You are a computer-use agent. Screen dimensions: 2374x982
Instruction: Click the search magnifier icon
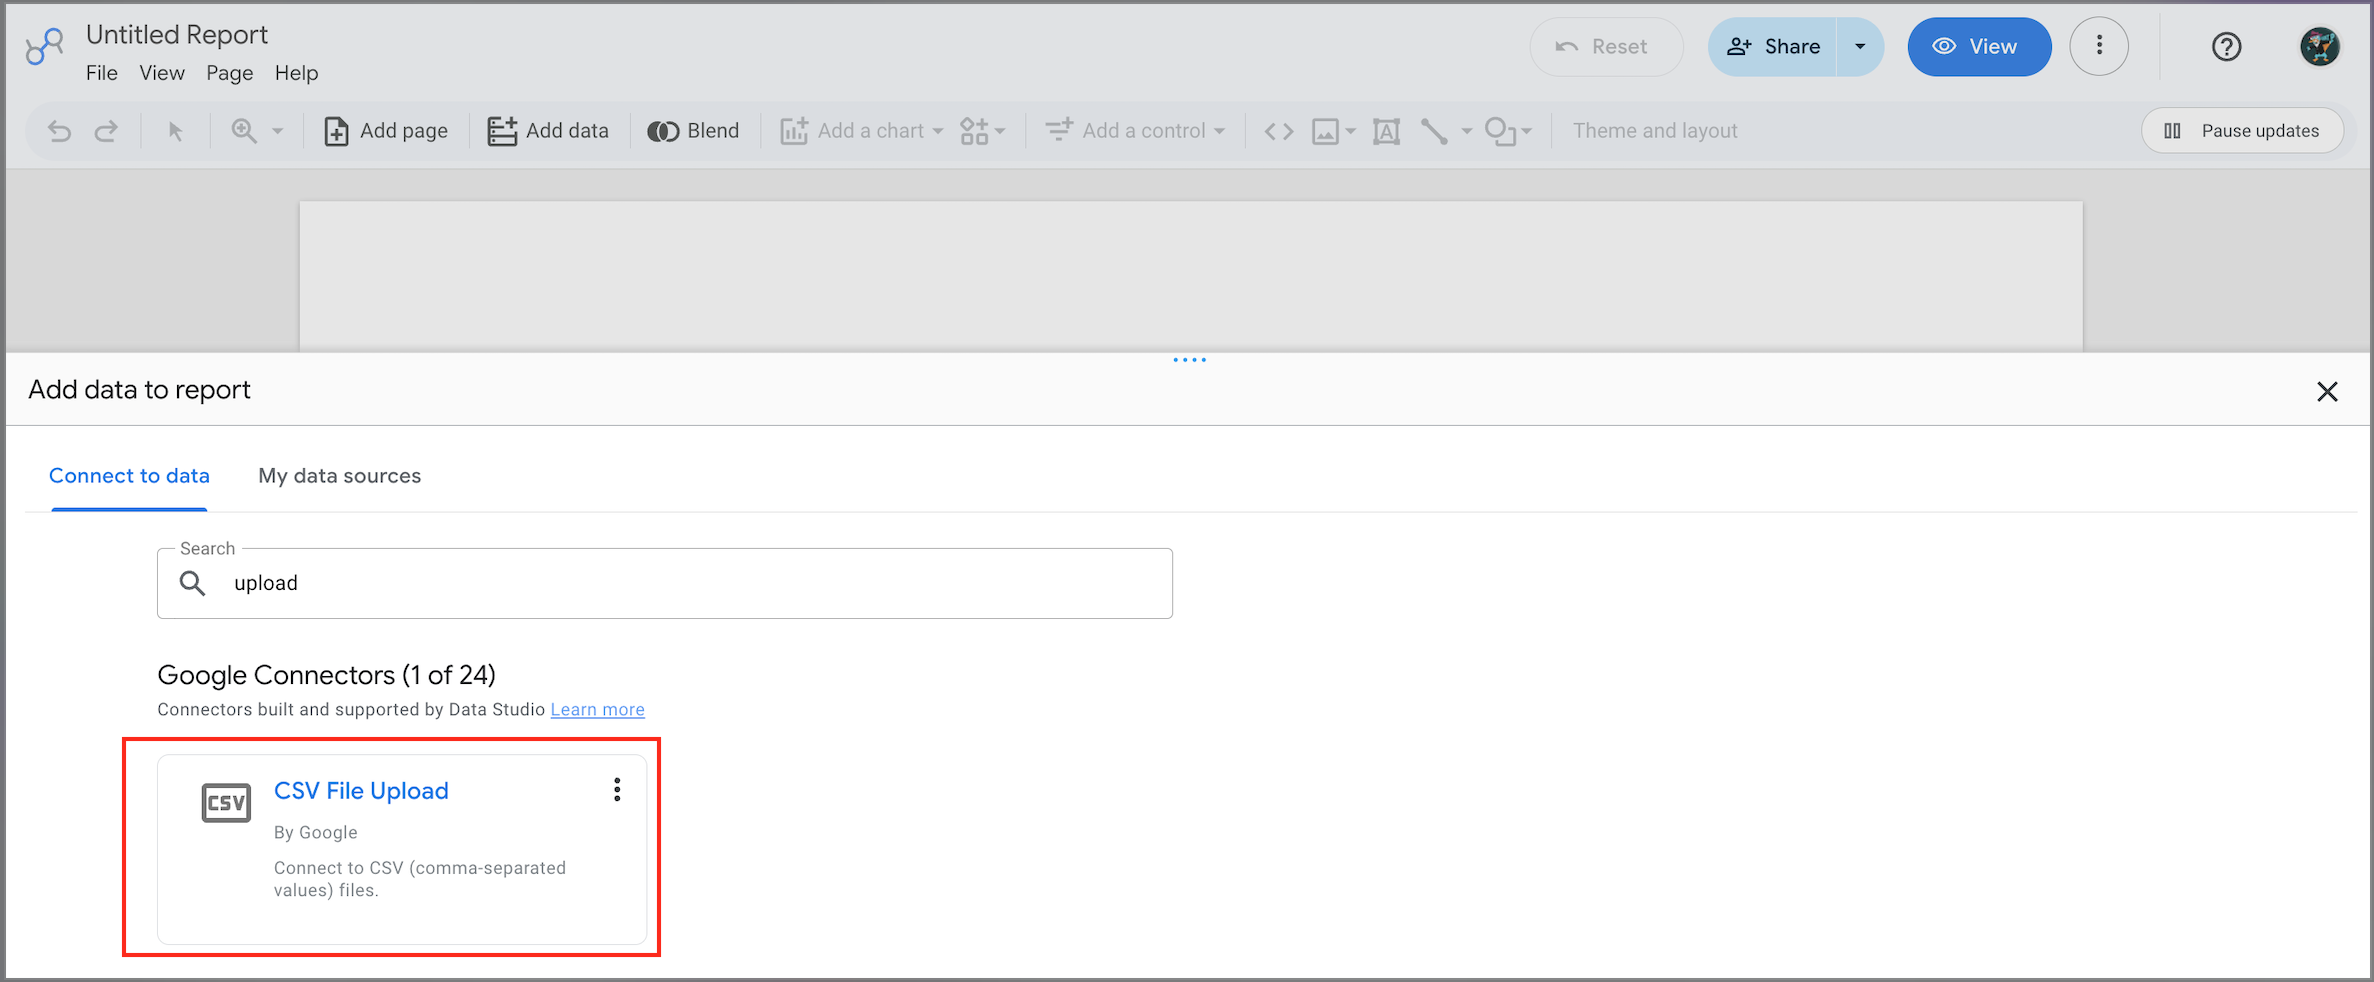(192, 583)
